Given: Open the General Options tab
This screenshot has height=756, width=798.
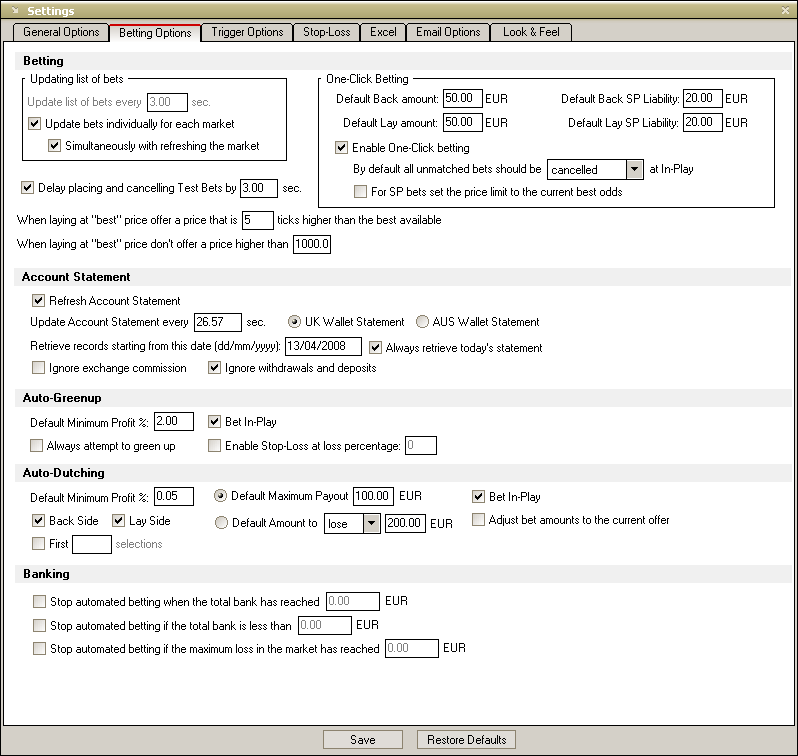Looking at the screenshot, I should [x=61, y=32].
